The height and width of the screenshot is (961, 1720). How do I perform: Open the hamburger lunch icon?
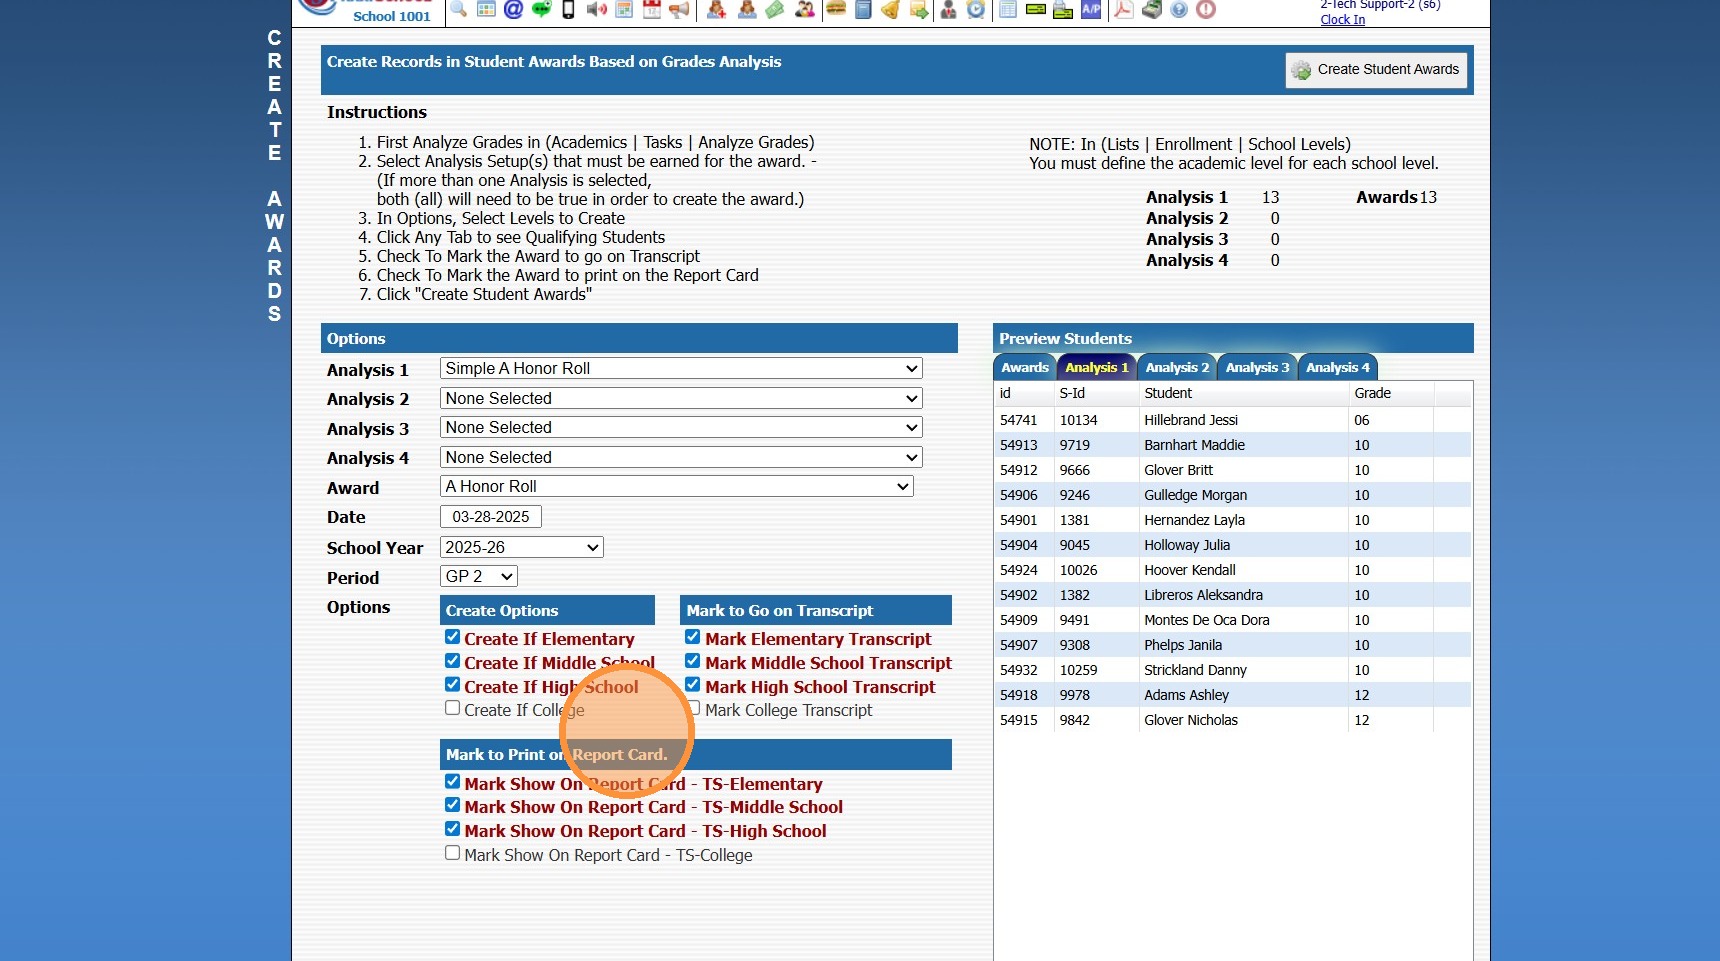coord(836,10)
